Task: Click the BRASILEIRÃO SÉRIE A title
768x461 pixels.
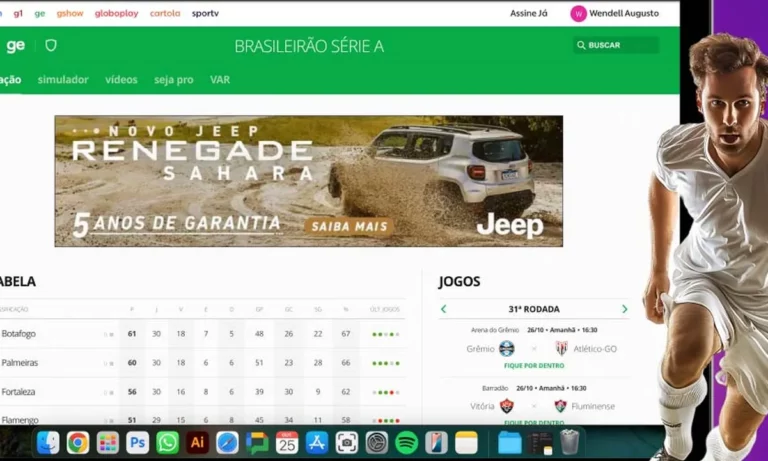Action: [309, 46]
